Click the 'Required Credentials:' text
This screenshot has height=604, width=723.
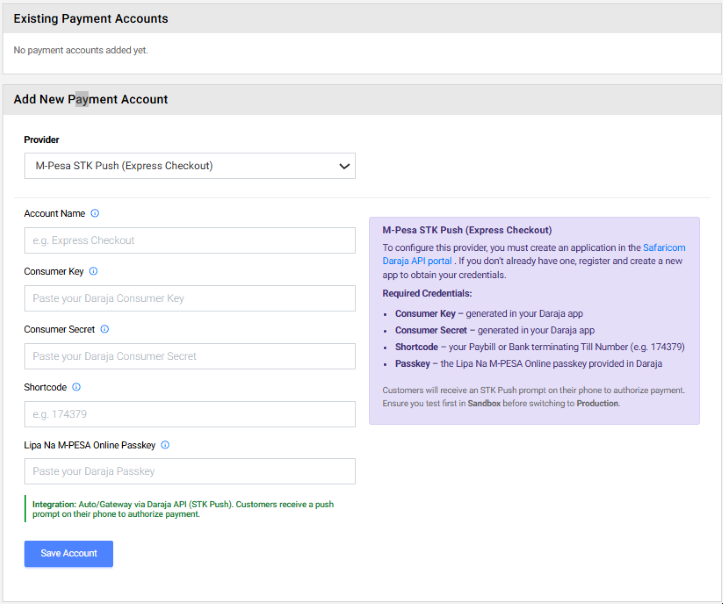click(427, 293)
